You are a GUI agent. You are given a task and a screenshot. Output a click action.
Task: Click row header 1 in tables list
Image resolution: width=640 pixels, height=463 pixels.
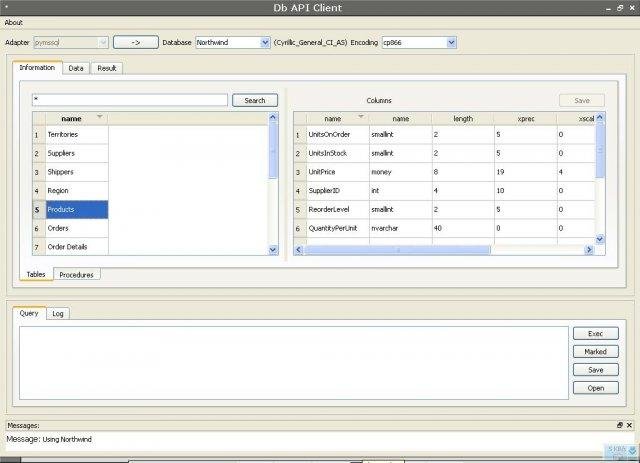point(39,134)
